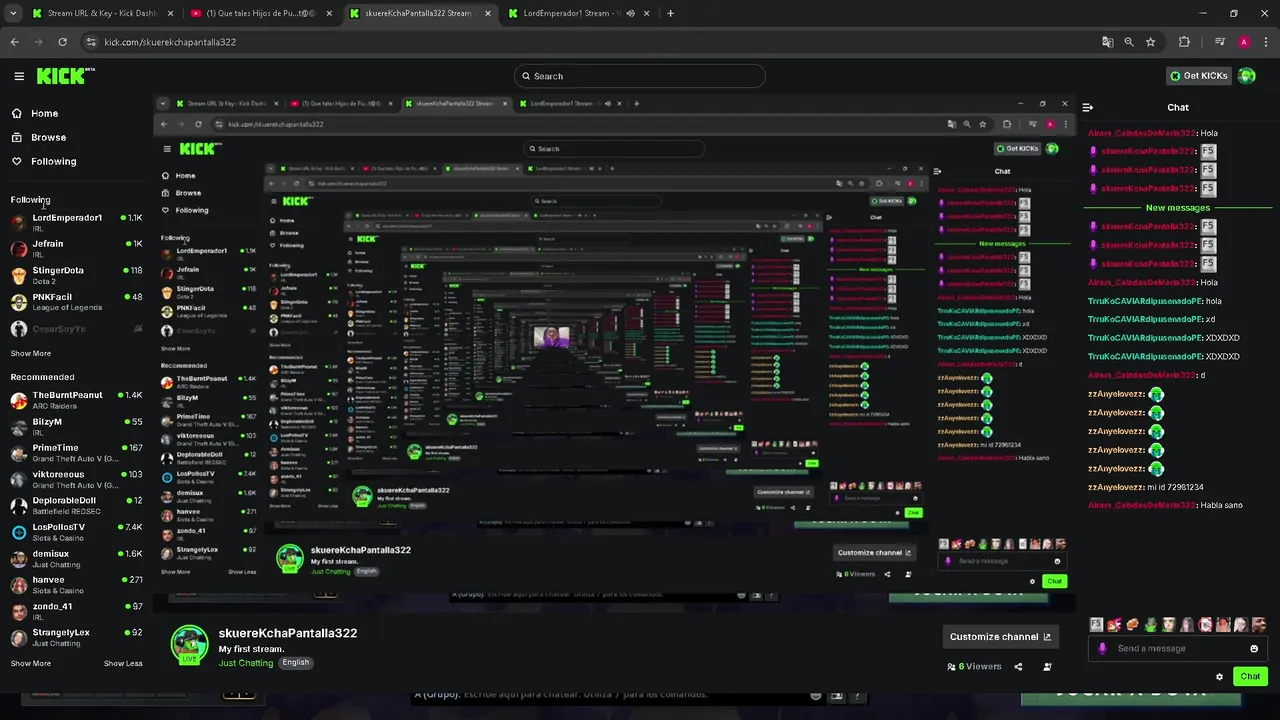Expand following list with Show More
Viewport: 1280px width, 720px height.
point(31,353)
